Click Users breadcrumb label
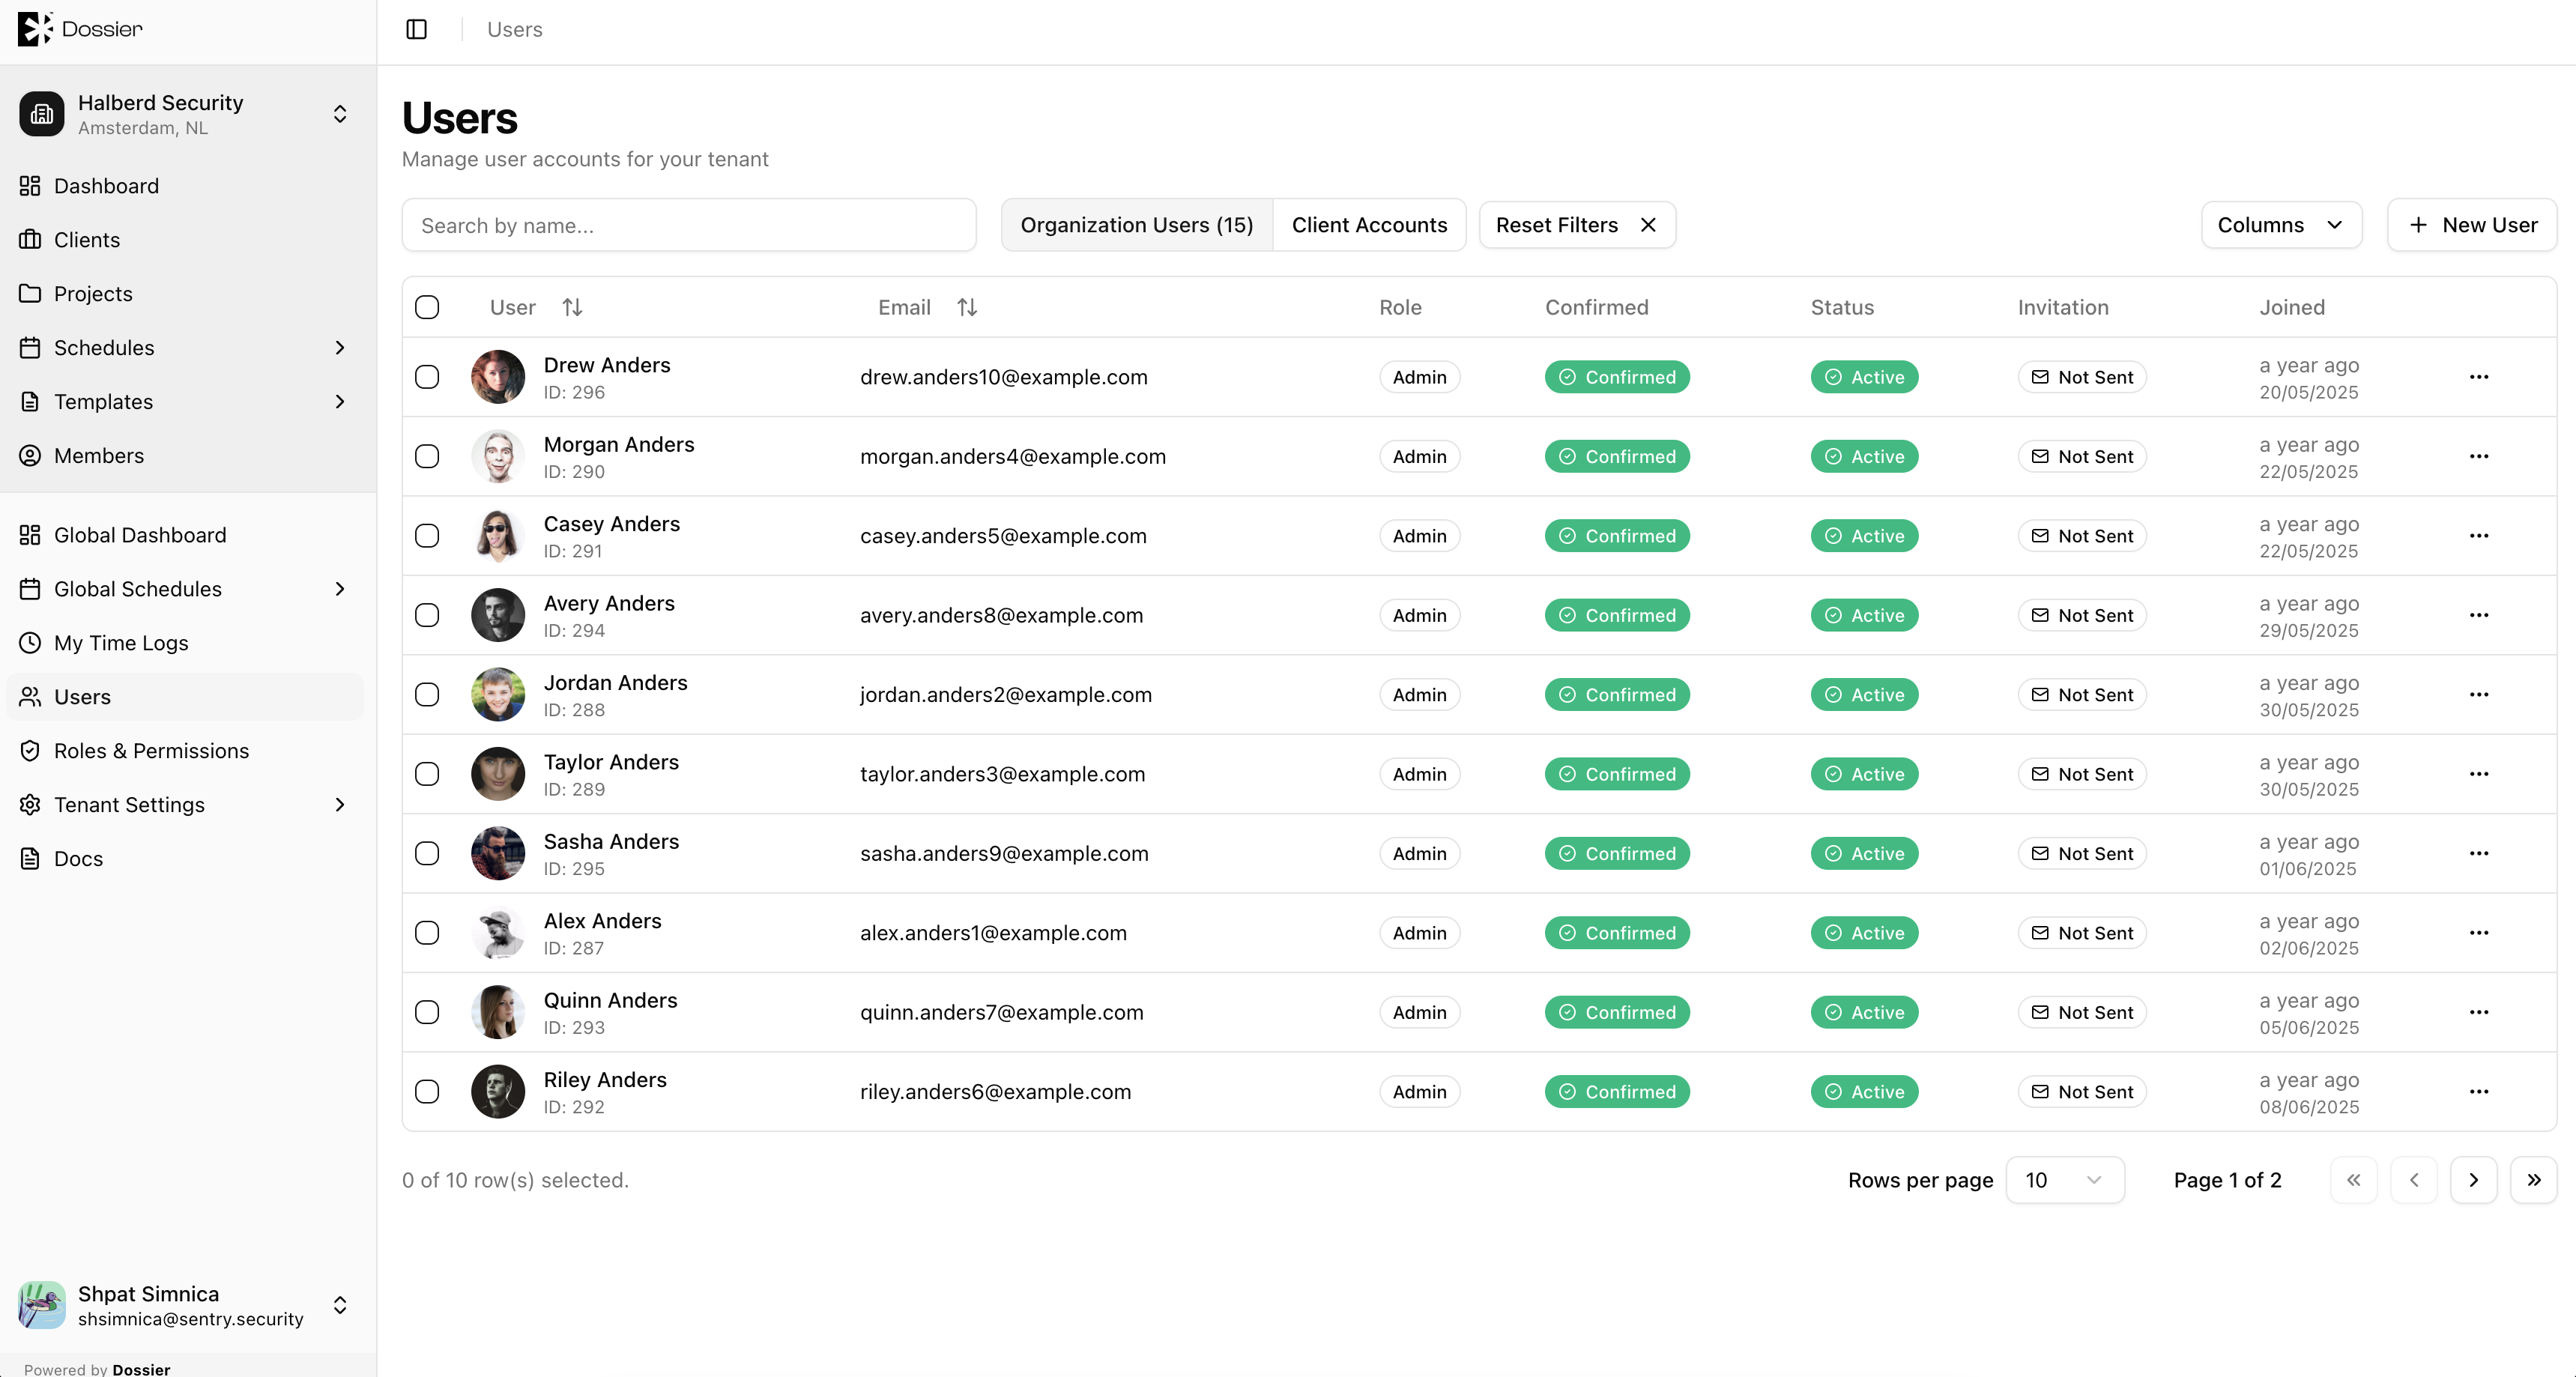Image resolution: width=2576 pixels, height=1377 pixels. (x=514, y=29)
